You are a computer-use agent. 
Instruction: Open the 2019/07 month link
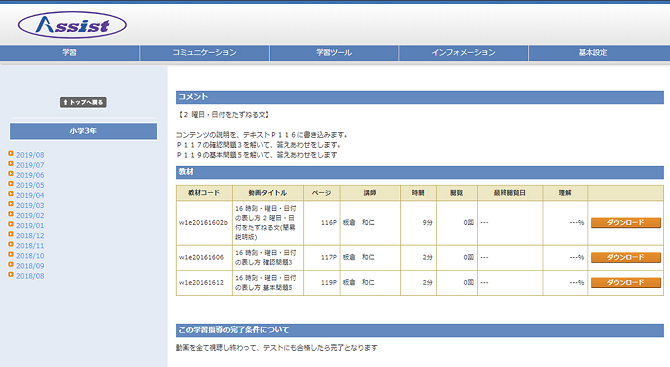pos(30,165)
